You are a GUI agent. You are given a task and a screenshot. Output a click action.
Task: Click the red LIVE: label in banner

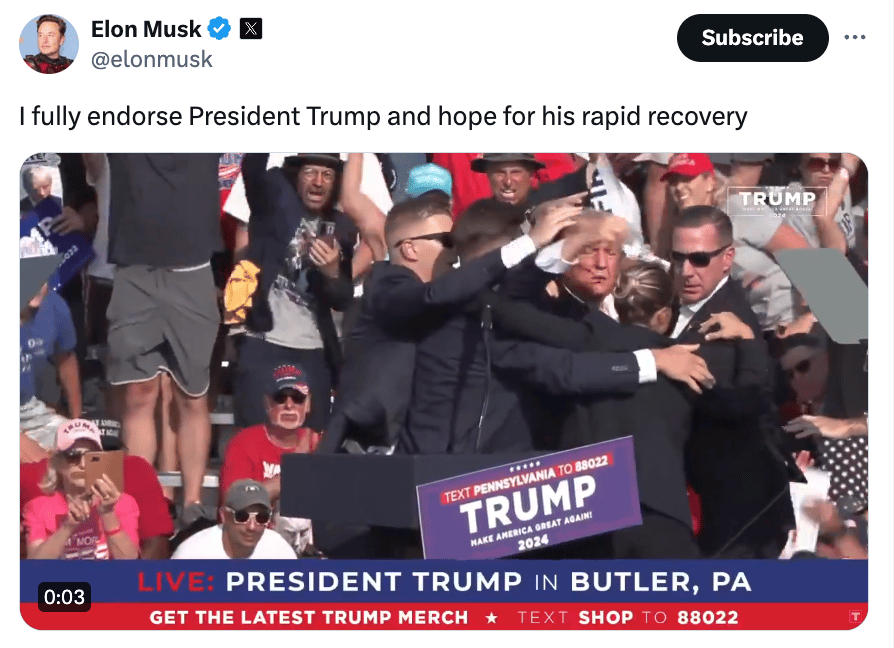176,582
